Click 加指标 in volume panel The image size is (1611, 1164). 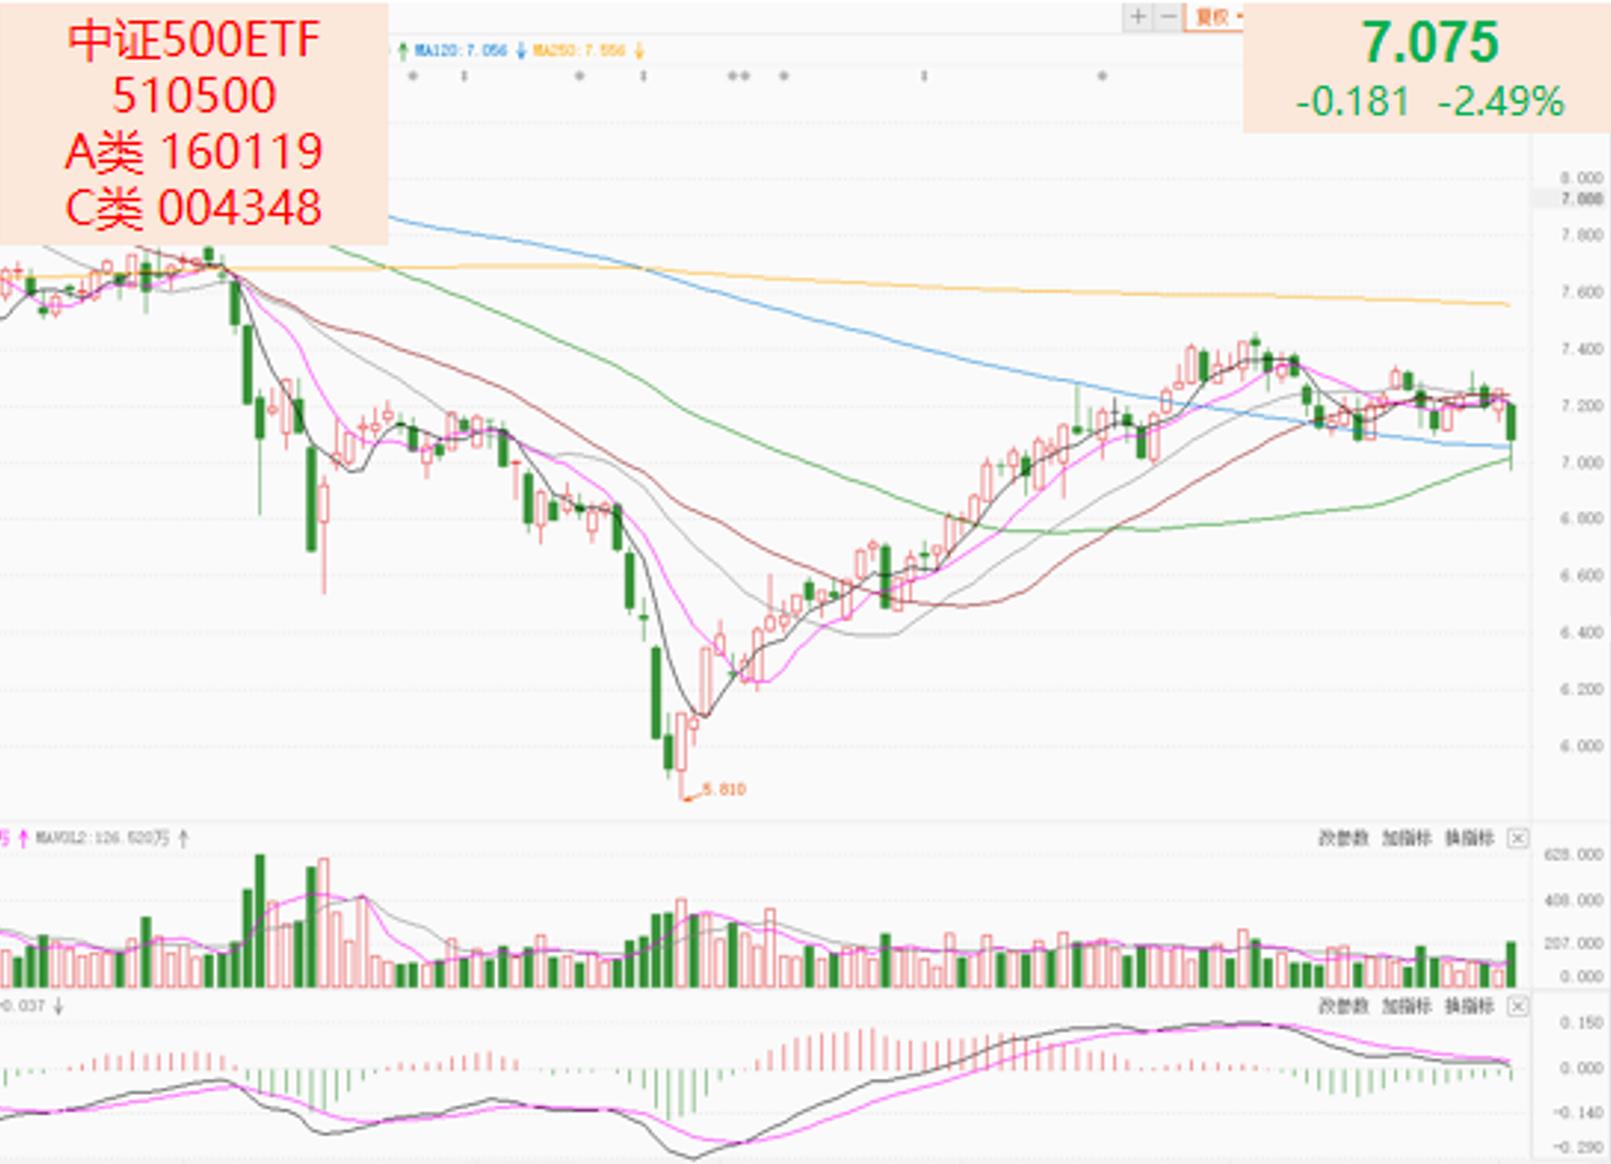1406,838
